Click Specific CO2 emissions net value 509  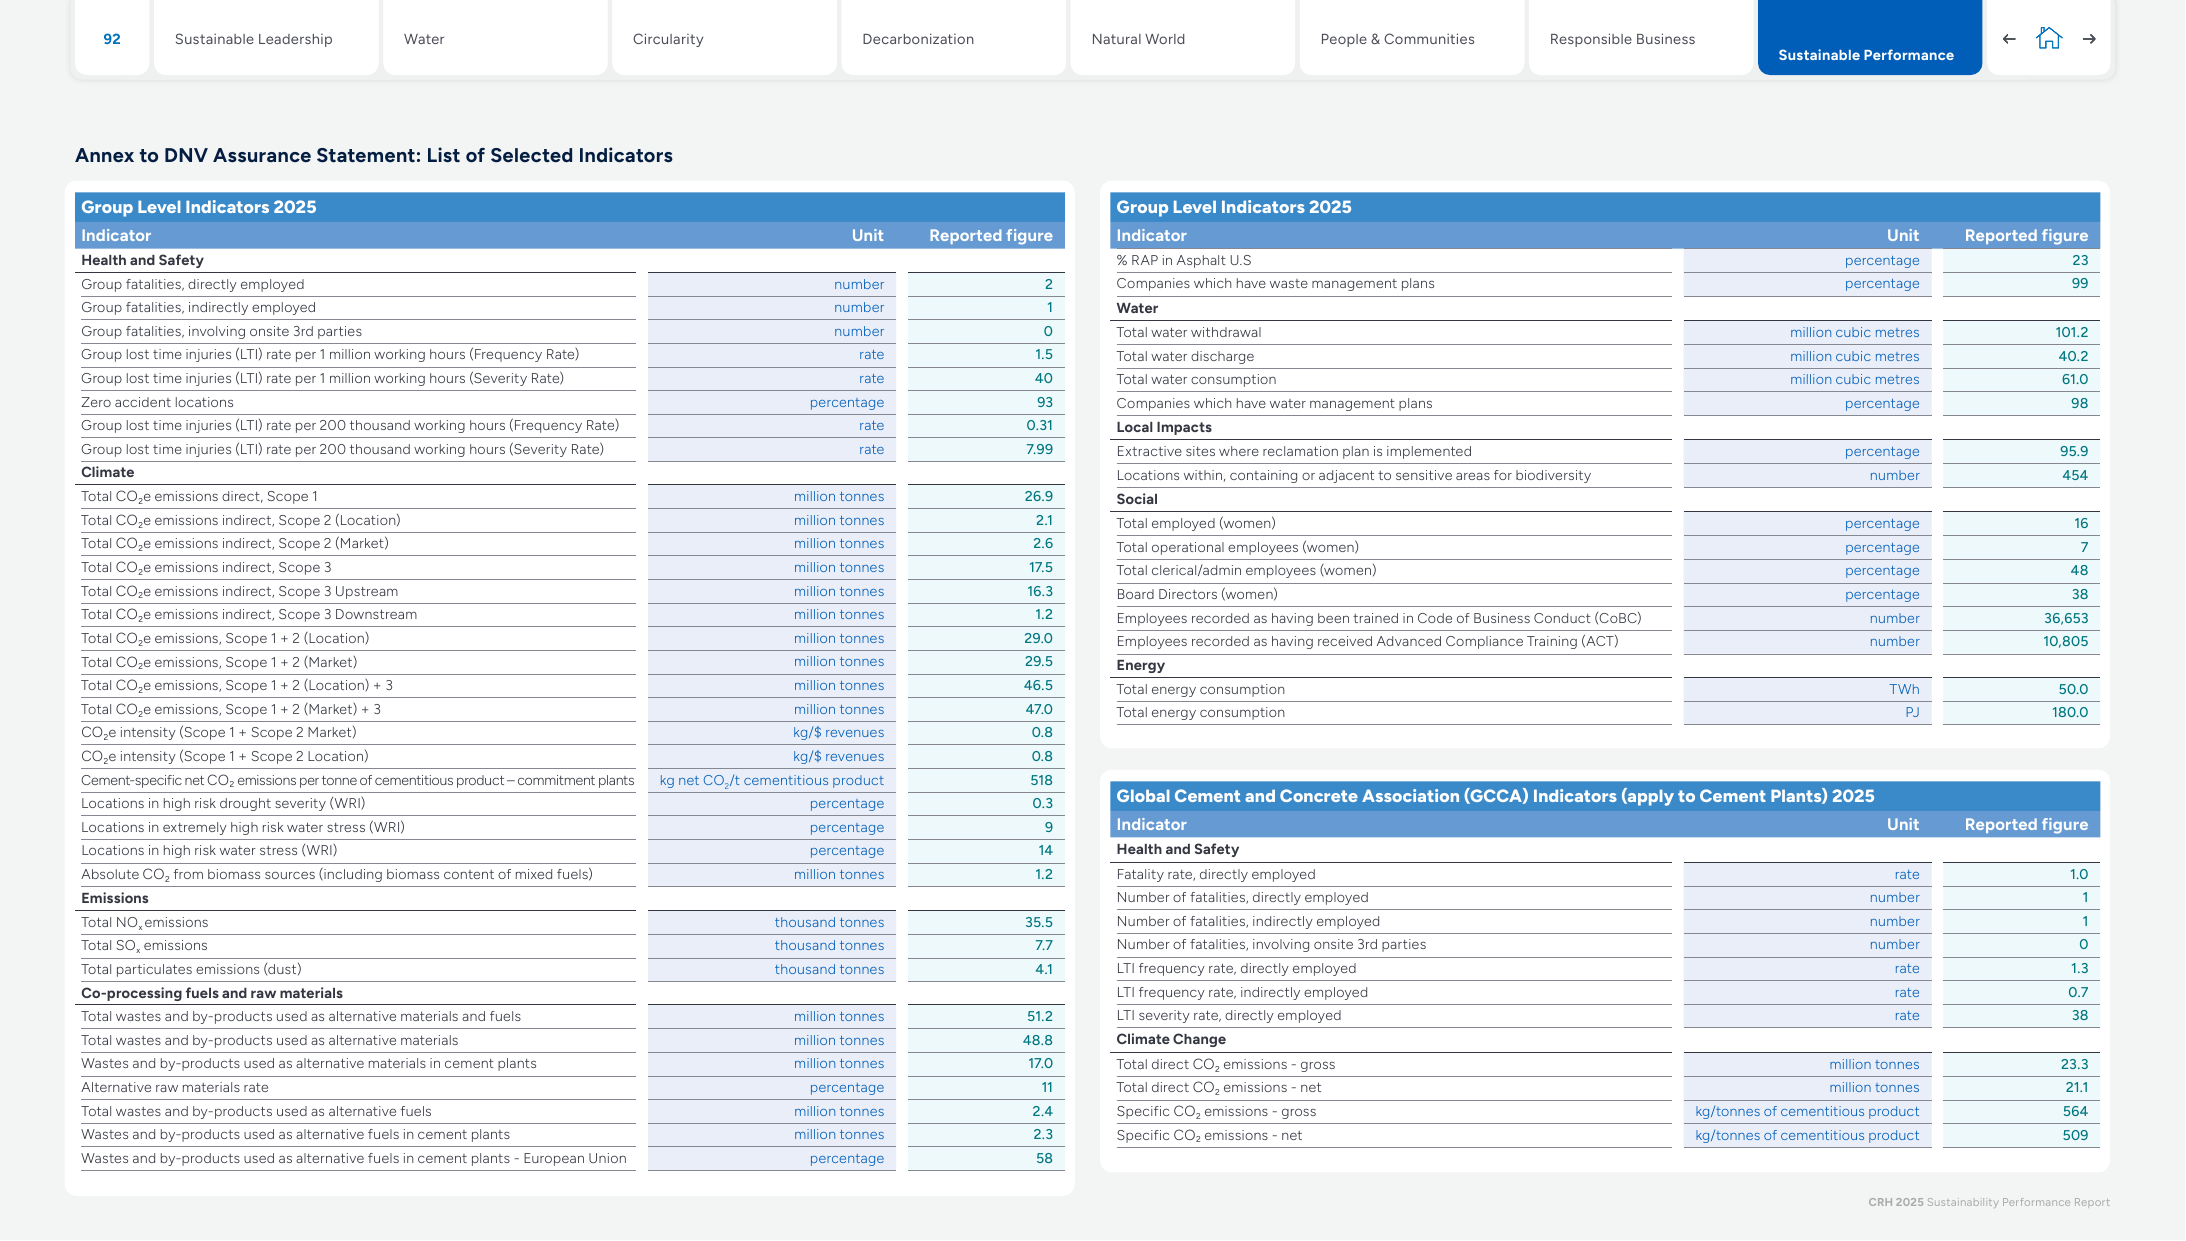pos(2075,1135)
